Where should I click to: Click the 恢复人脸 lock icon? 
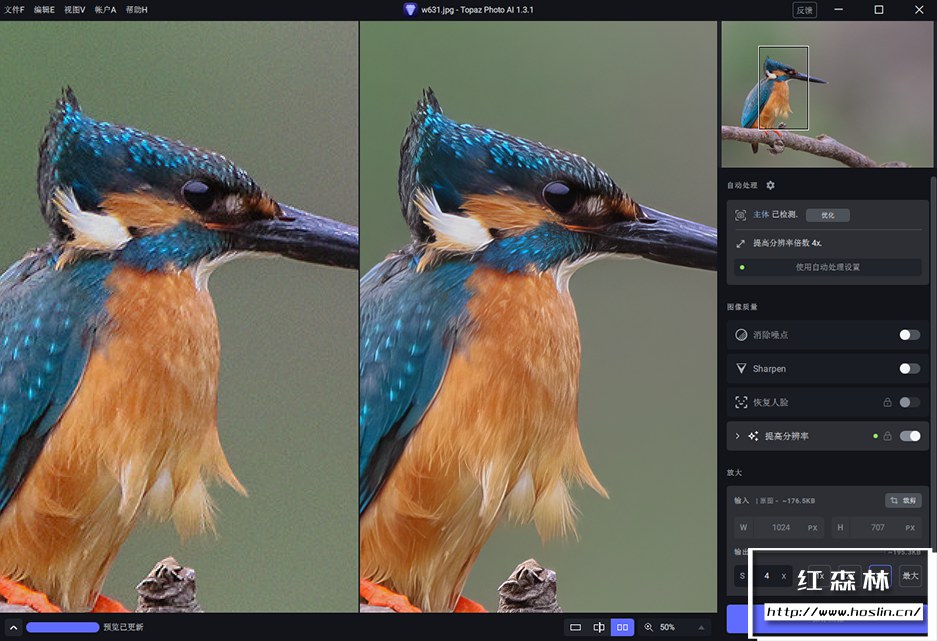pos(887,402)
